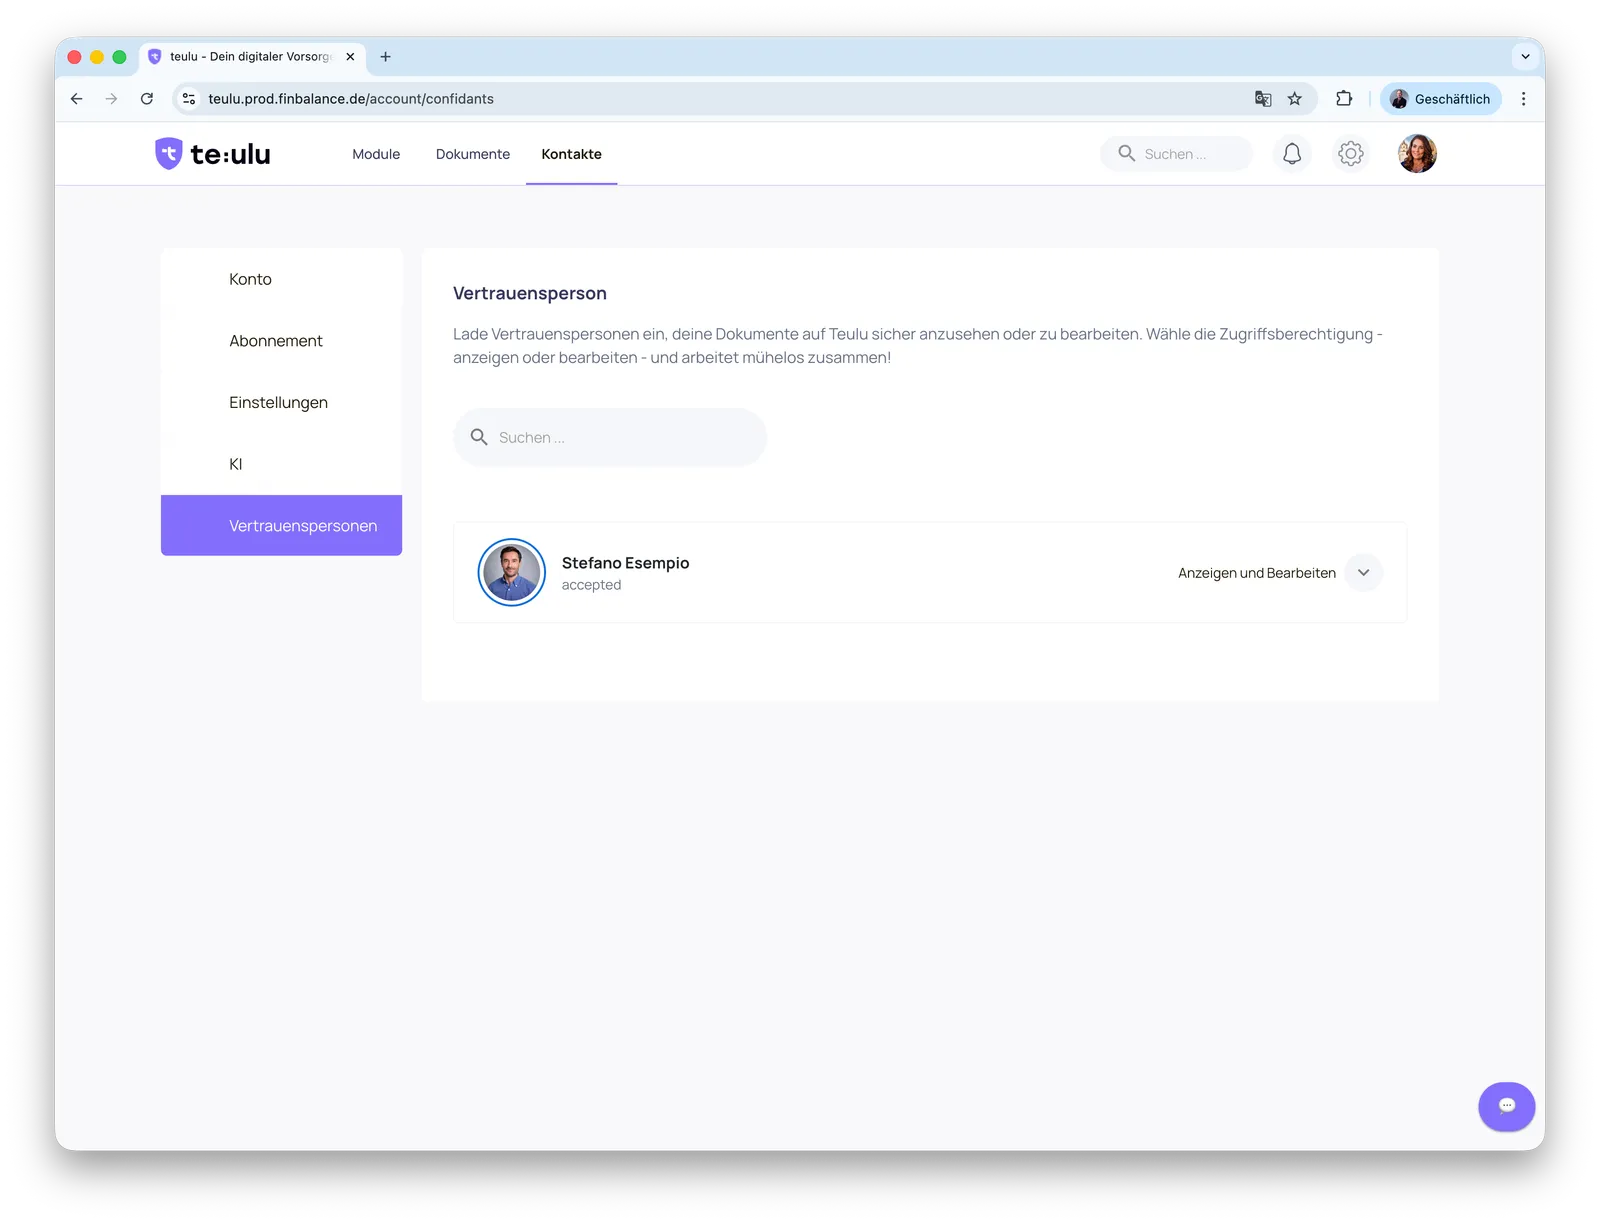Open Einstellungen in the sidebar
The width and height of the screenshot is (1600, 1223).
tap(281, 402)
